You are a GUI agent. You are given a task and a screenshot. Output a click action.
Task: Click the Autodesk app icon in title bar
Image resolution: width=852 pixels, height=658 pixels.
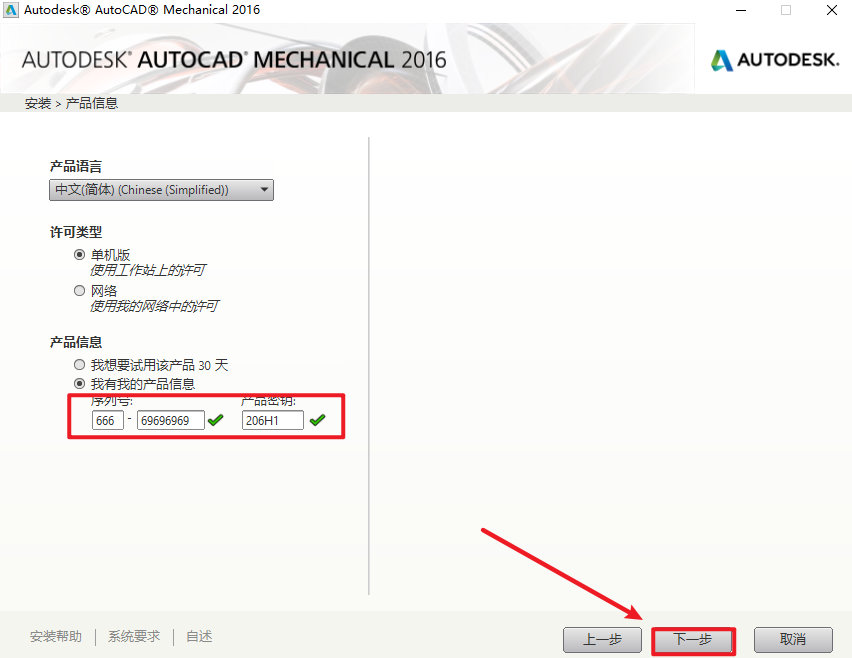(x=11, y=10)
